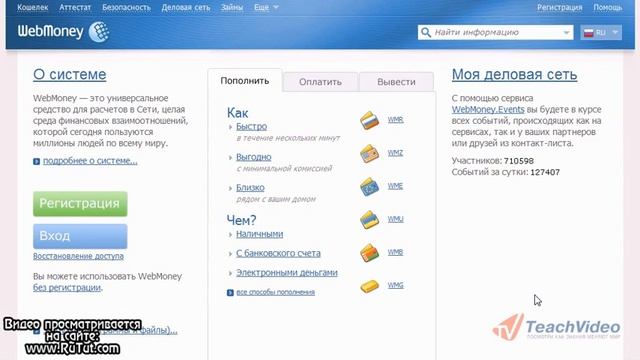
Task: Click the WMU wallet icon
Action: [x=369, y=220]
